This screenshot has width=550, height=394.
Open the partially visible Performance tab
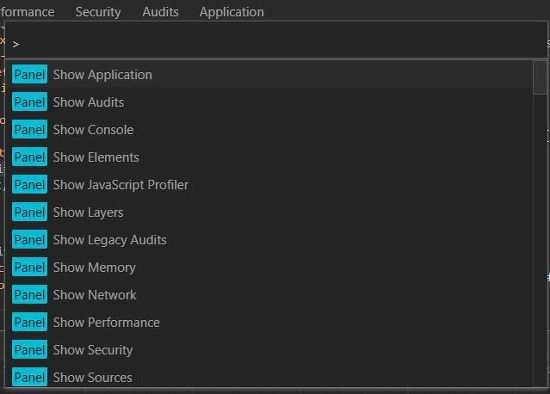(x=27, y=12)
